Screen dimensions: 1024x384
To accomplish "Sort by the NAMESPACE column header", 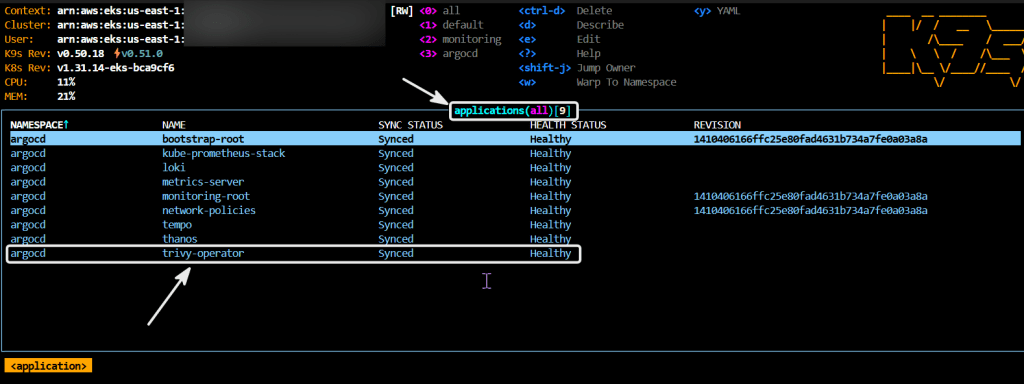I will pos(39,125).
